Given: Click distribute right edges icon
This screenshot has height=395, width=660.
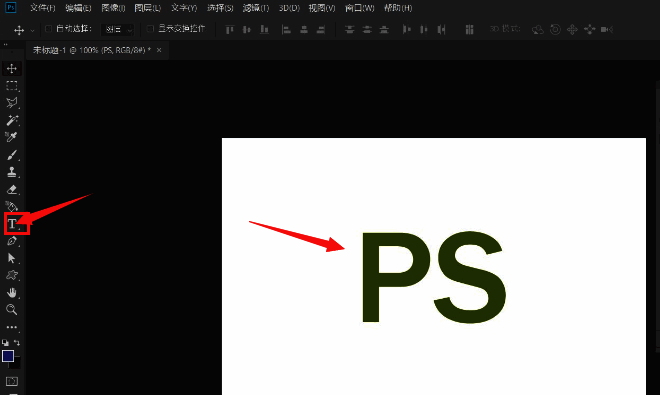Looking at the screenshot, I should click(x=441, y=29).
